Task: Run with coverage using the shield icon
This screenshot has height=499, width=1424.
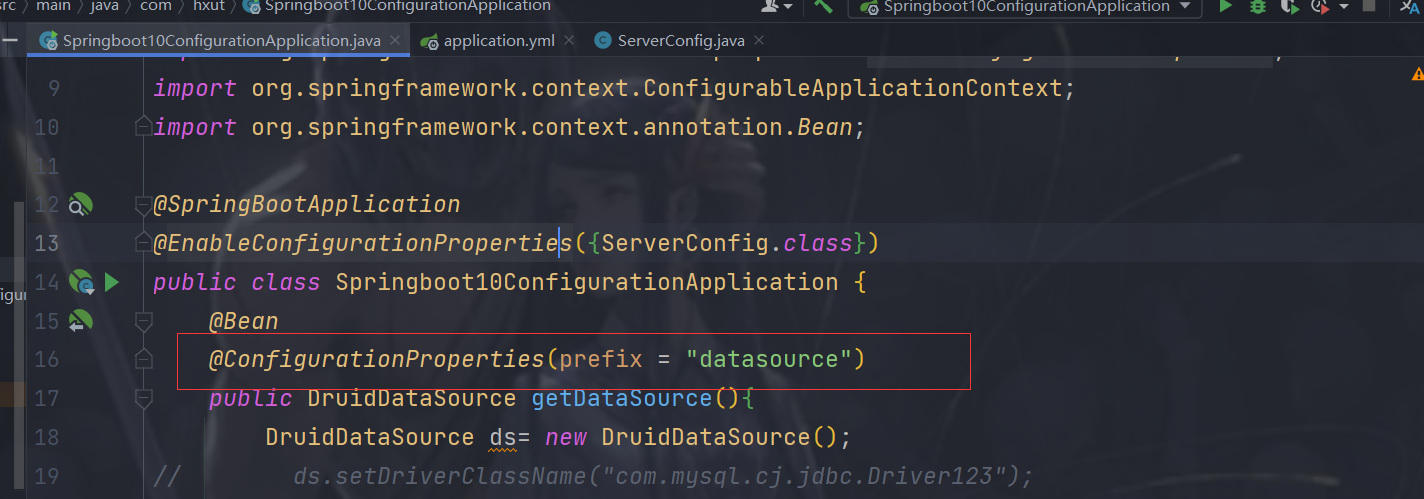Action: point(1290,7)
